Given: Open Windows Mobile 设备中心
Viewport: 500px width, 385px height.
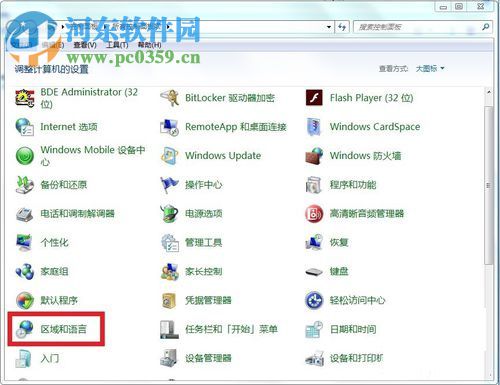Looking at the screenshot, I should pyautogui.click(x=80, y=156).
